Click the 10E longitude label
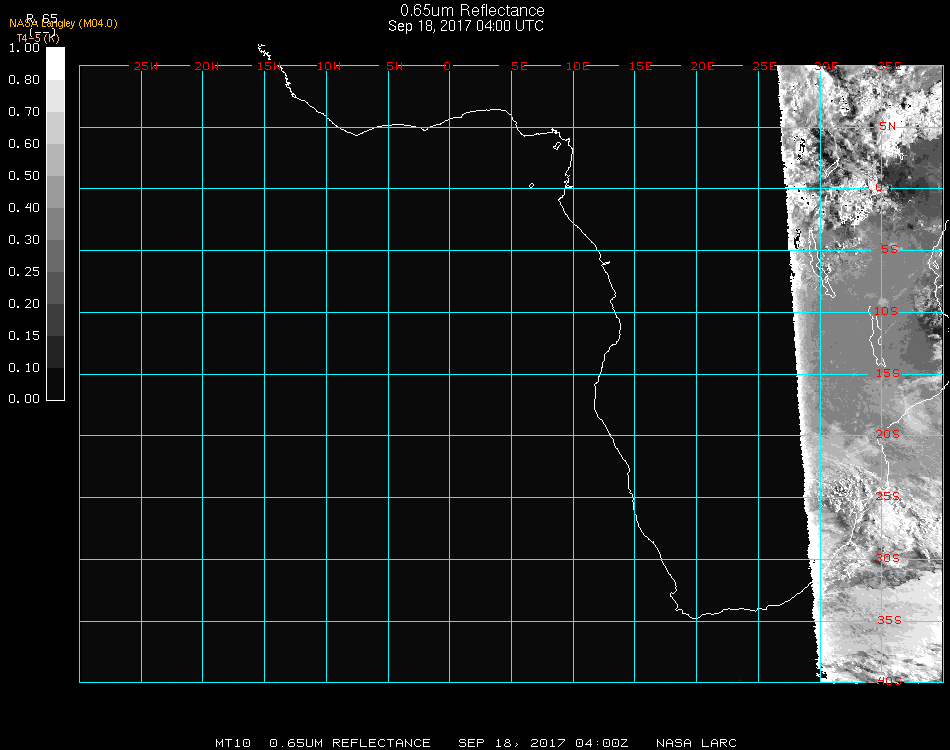This screenshot has height=750, width=950. [x=578, y=66]
